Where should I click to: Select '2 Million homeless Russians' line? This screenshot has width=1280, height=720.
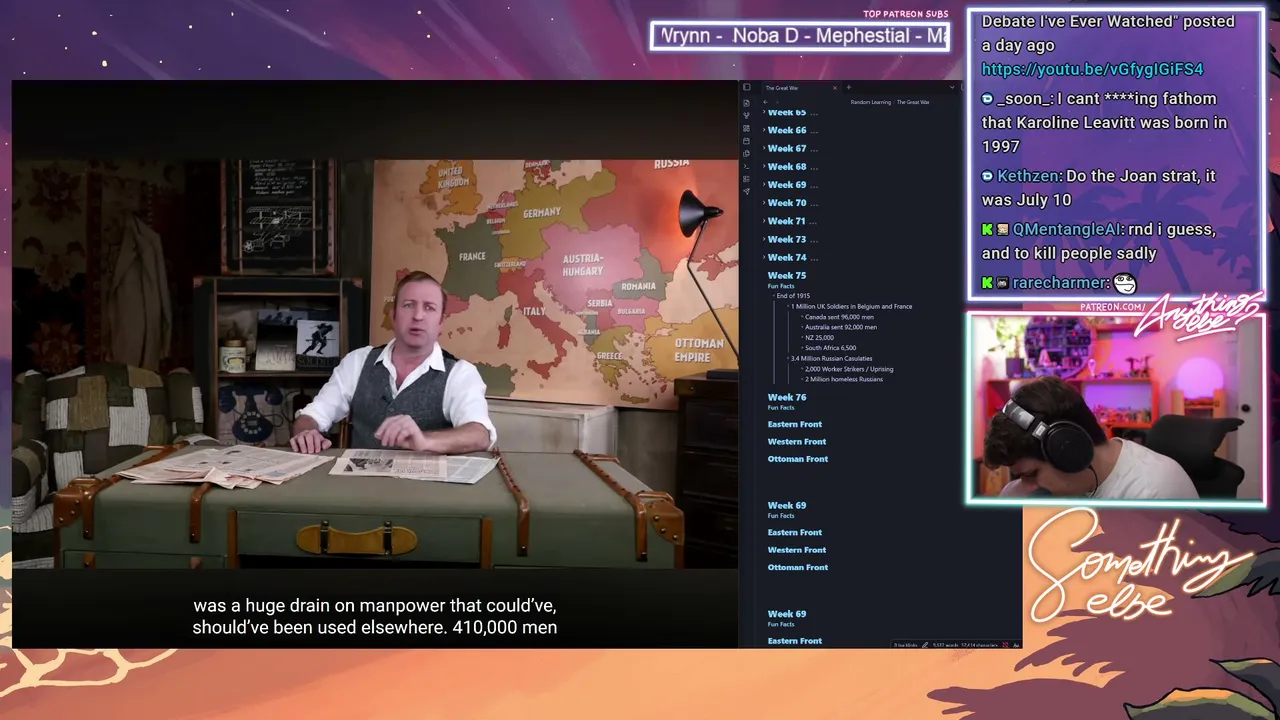coord(844,379)
